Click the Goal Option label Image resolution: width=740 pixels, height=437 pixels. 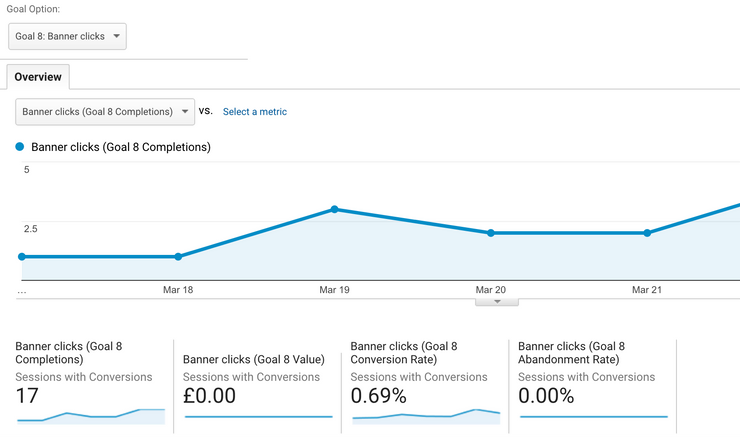(33, 9)
